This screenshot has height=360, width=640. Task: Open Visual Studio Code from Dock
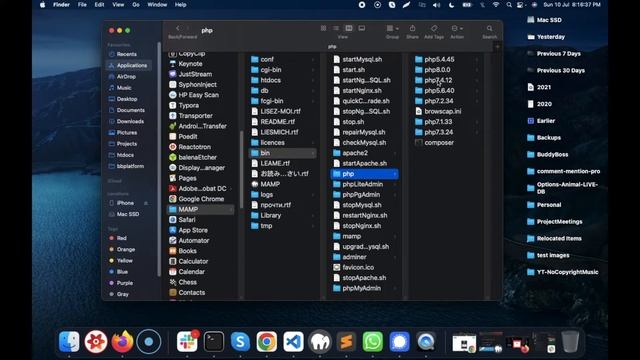click(293, 341)
